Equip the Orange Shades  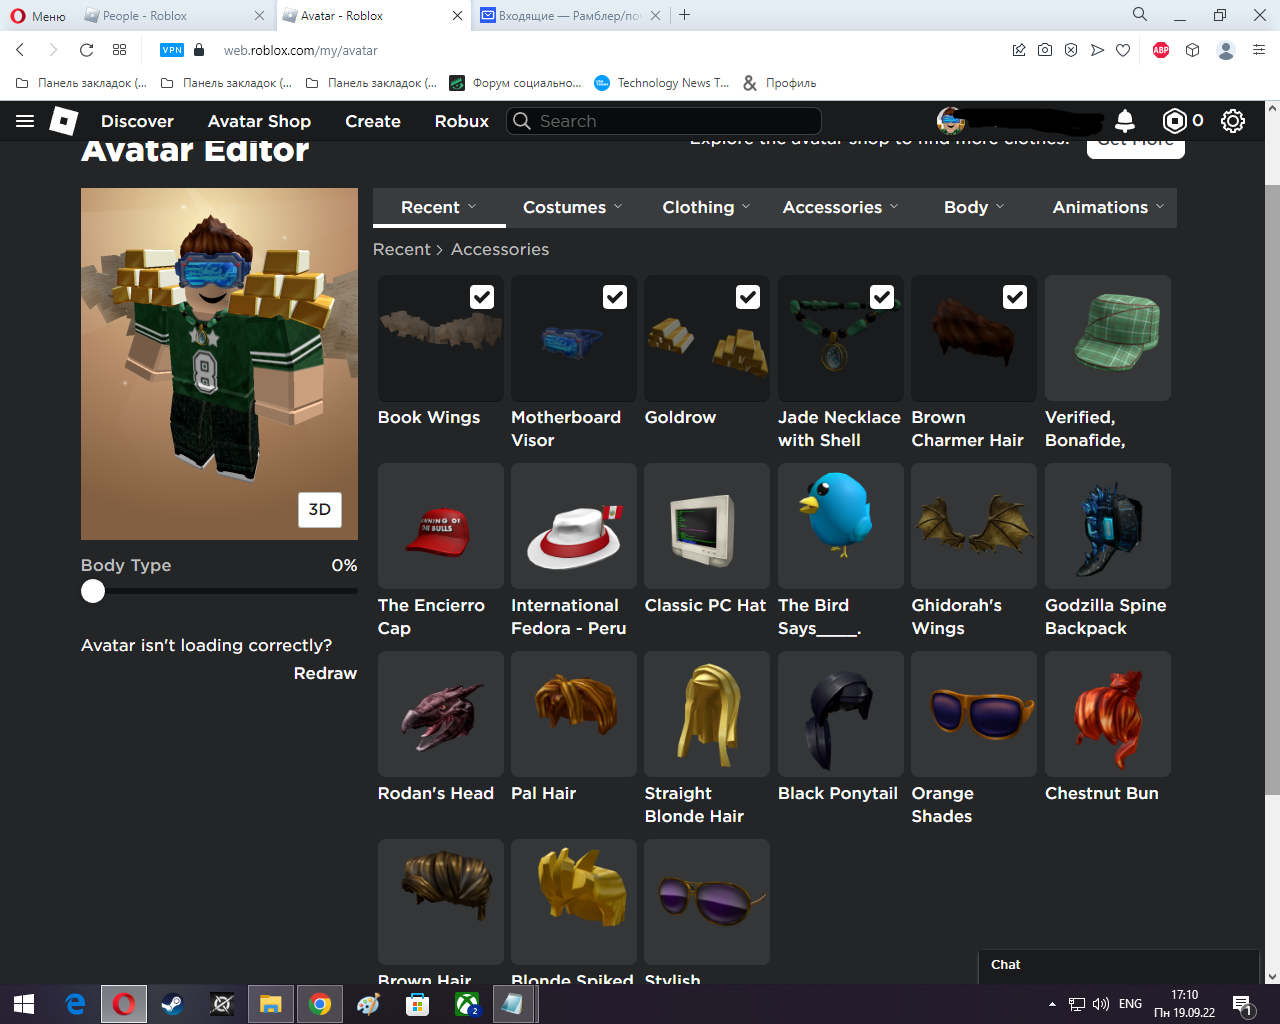tap(974, 714)
